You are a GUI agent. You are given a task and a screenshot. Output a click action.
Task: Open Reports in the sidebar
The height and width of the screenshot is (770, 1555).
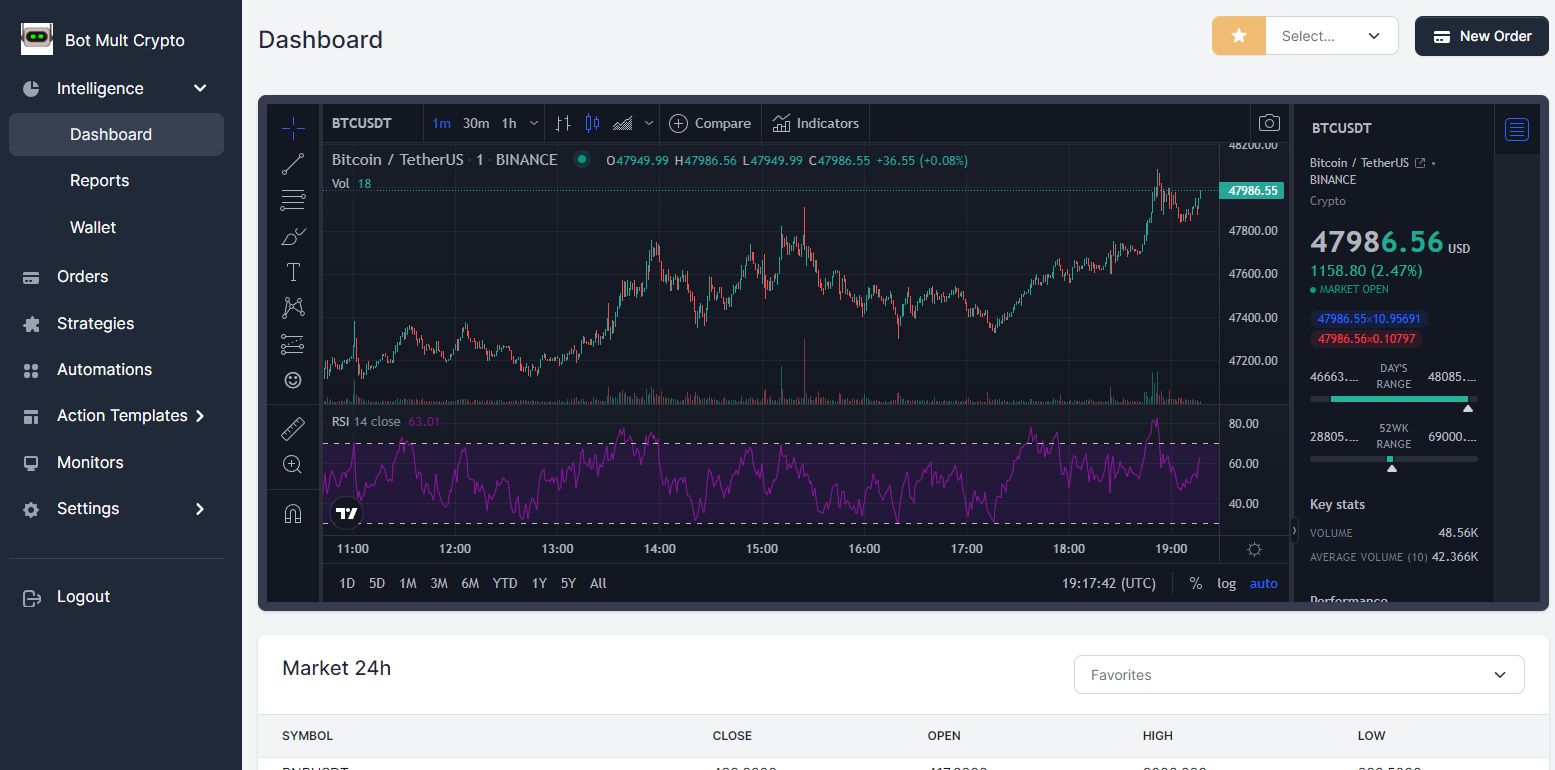tap(99, 181)
